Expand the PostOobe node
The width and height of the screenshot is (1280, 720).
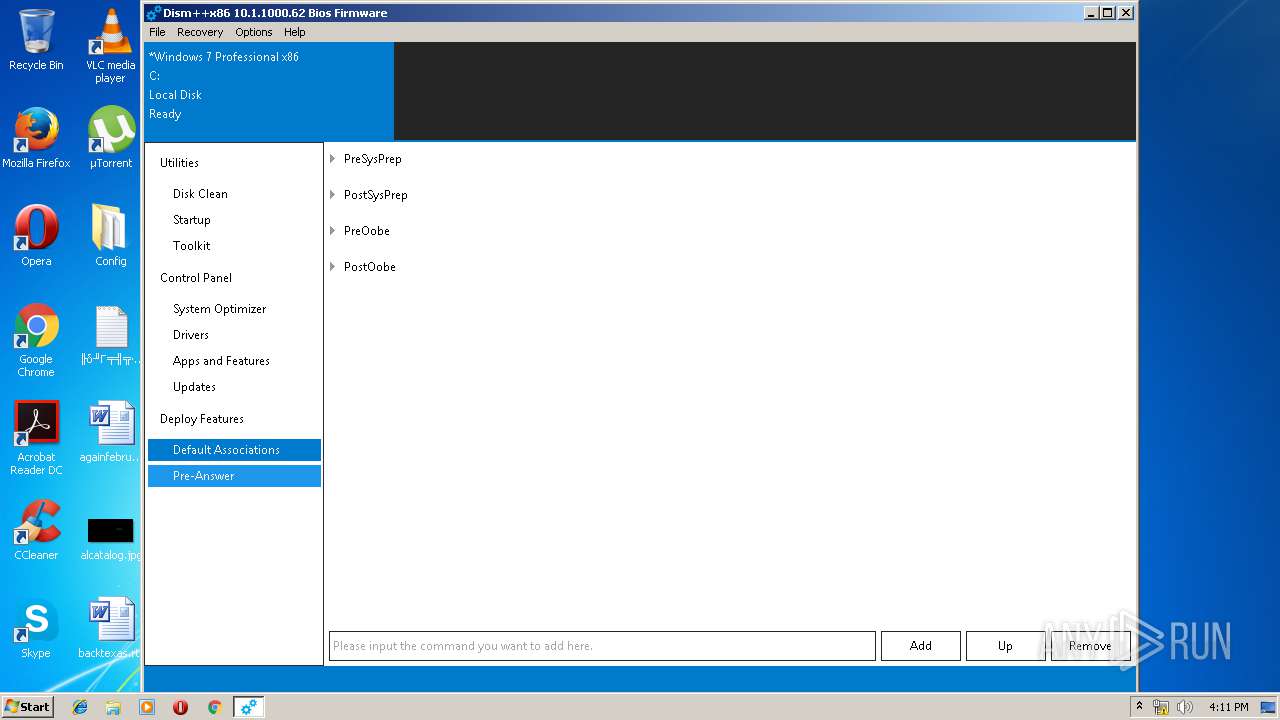pos(333,267)
